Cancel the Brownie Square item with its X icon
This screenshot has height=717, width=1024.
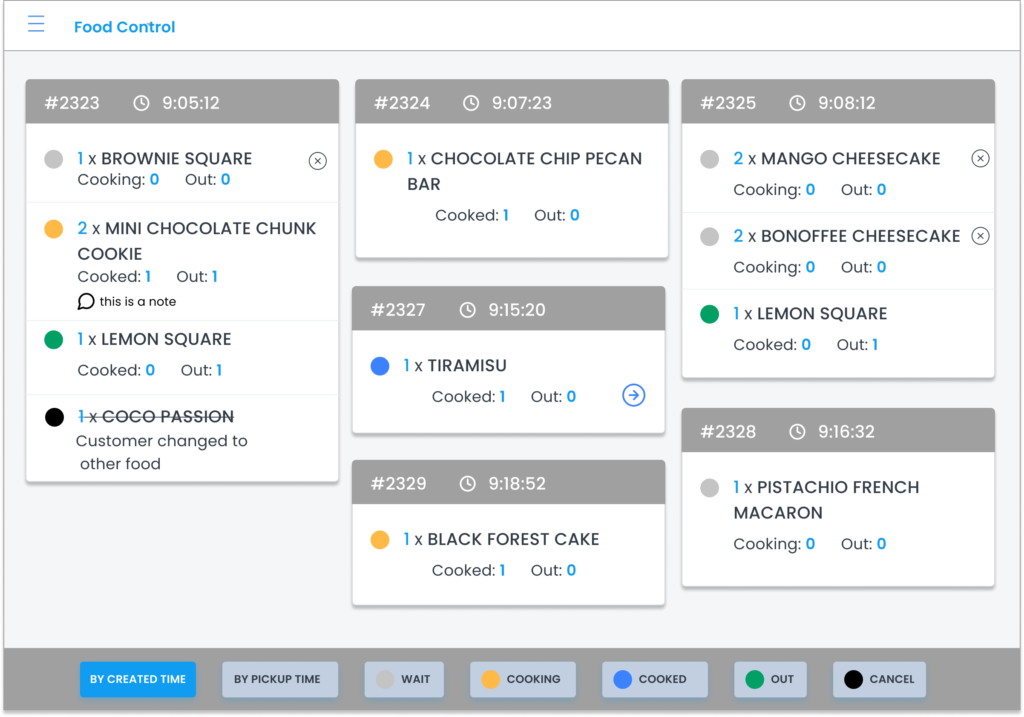(317, 160)
